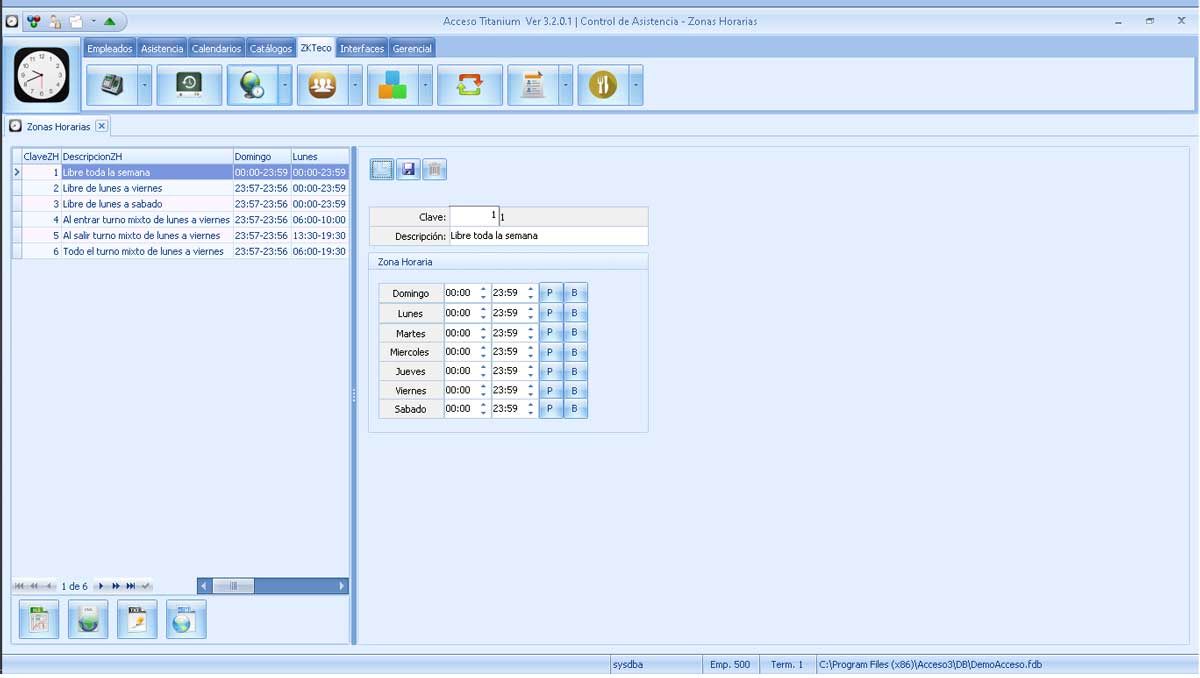The width and height of the screenshot is (1200, 678).
Task: Click the colored blocks toolbar icon
Action: 392,86
